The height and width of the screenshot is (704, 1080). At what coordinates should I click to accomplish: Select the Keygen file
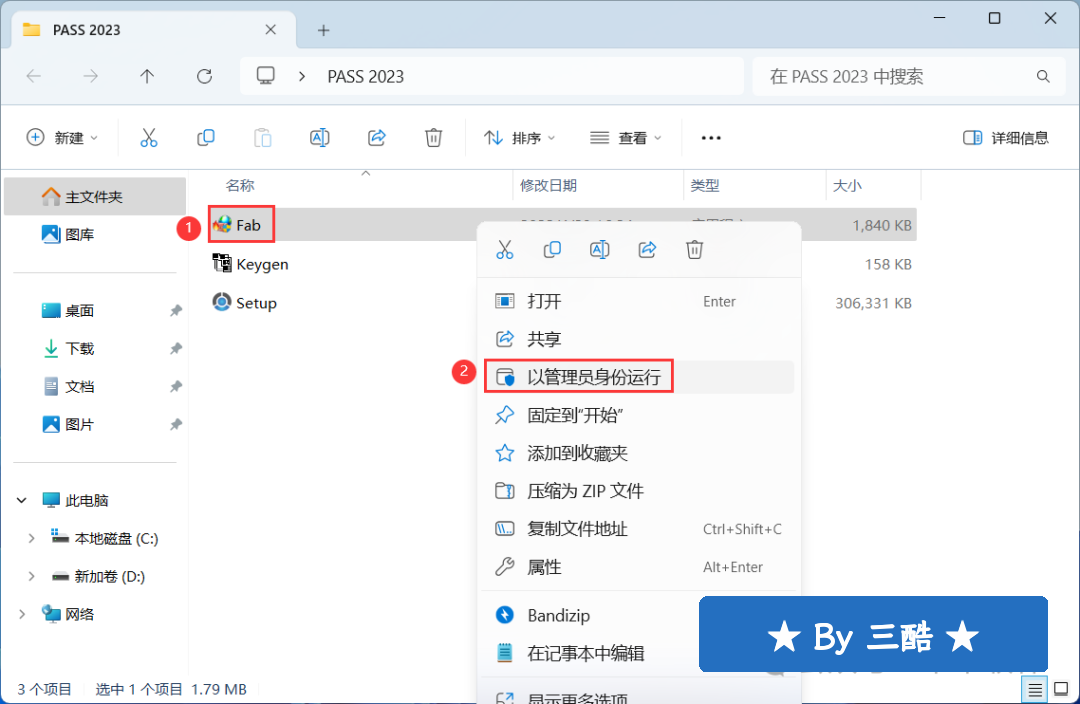(251, 264)
